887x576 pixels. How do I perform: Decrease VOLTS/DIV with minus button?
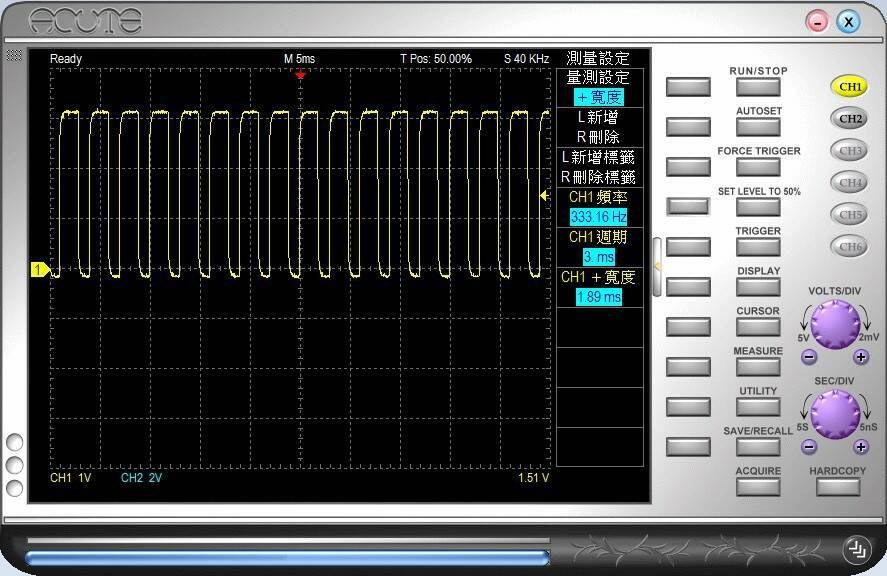pyautogui.click(x=810, y=357)
